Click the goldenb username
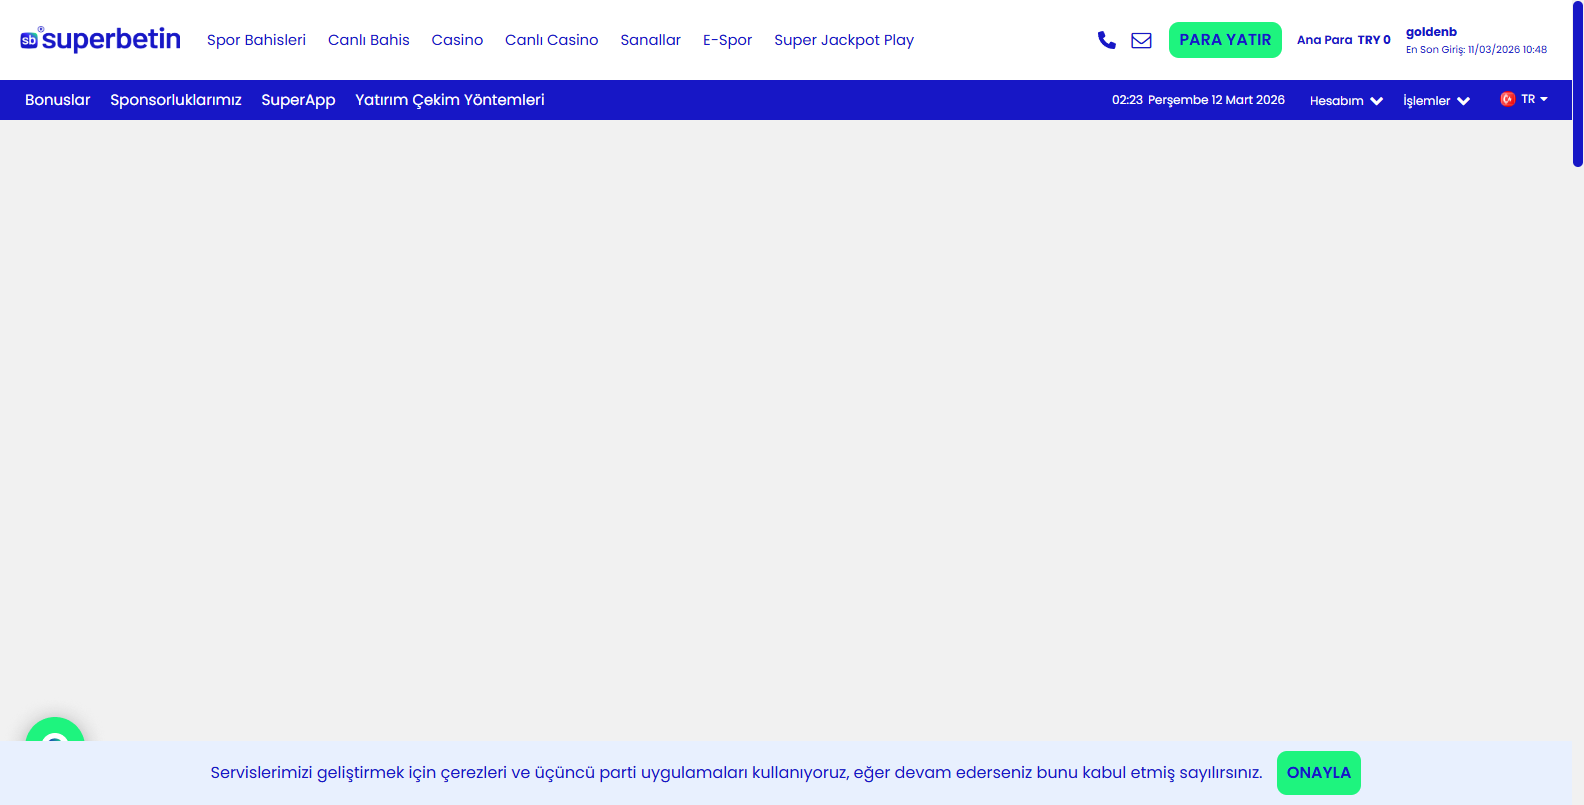Viewport: 1584px width, 805px height. click(x=1431, y=32)
